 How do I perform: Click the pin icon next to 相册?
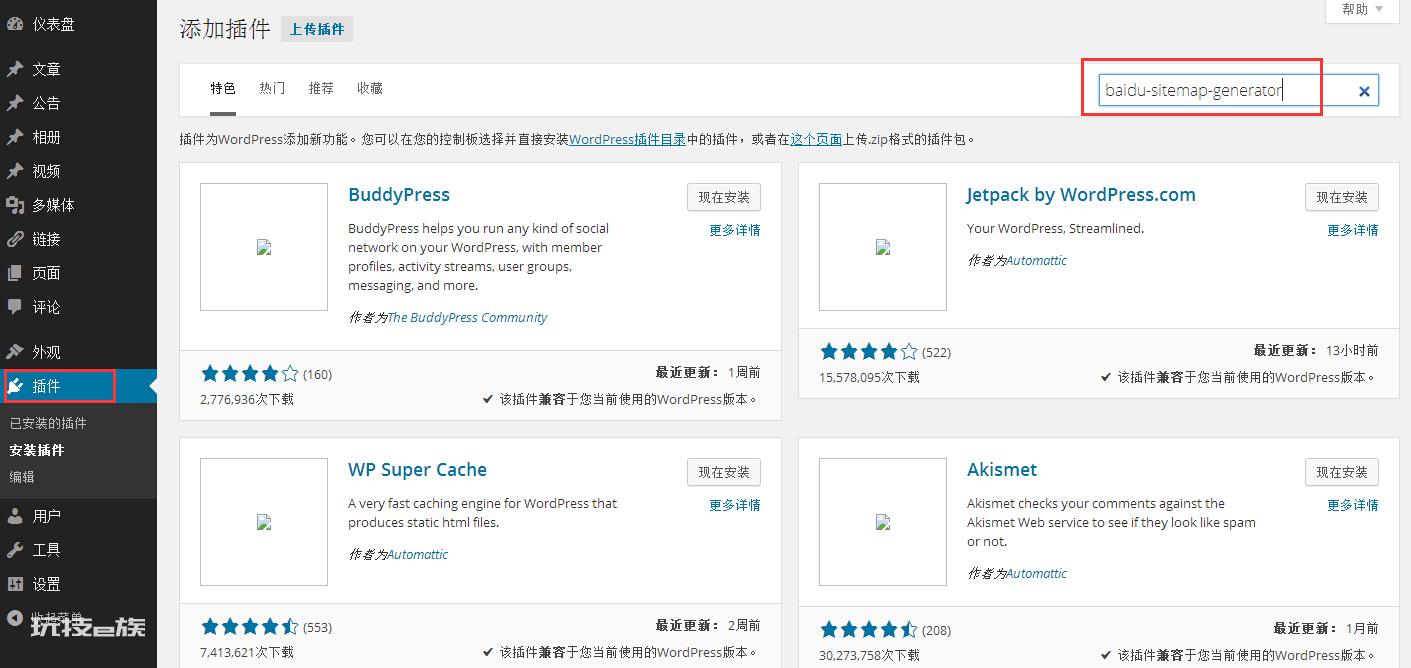click(x=15, y=137)
